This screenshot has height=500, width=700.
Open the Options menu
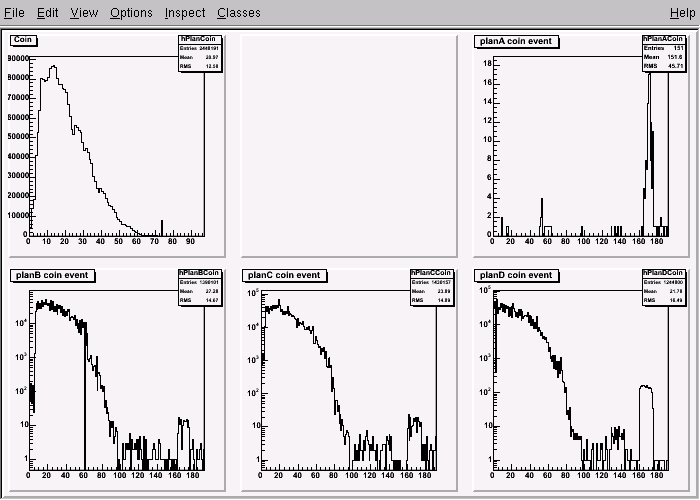coord(131,13)
